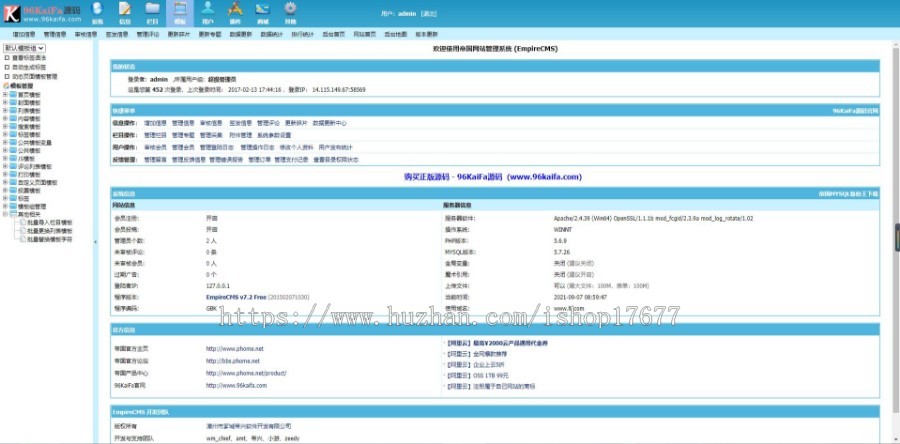The height and width of the screenshot is (444, 900).
Task: Open the http://www.phome.net official link
Action: (235, 349)
